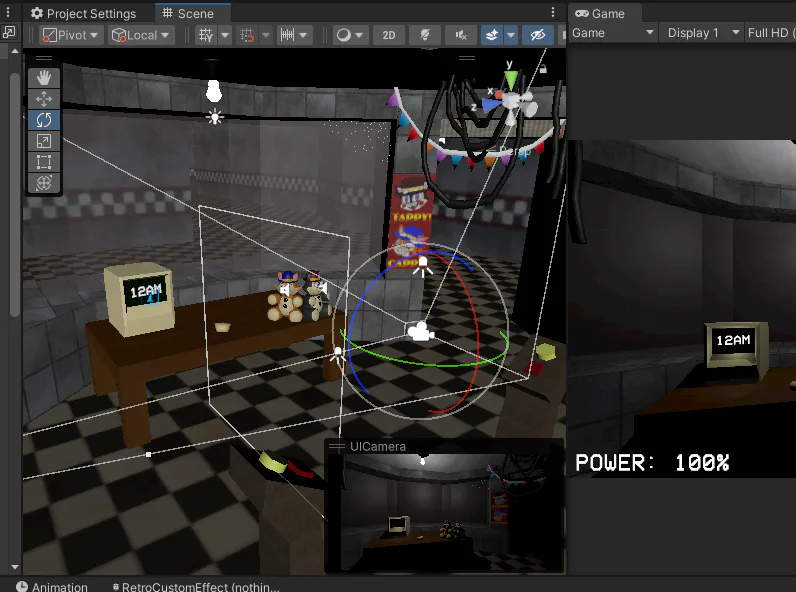Viewport: 796px width, 592px height.
Task: Click the tool overlay drag handle
Action: point(44,58)
